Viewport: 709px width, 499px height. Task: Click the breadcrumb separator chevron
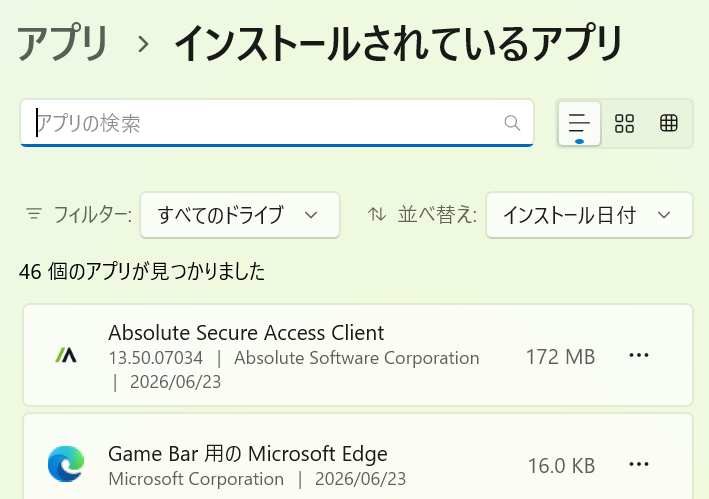[x=143, y=44]
